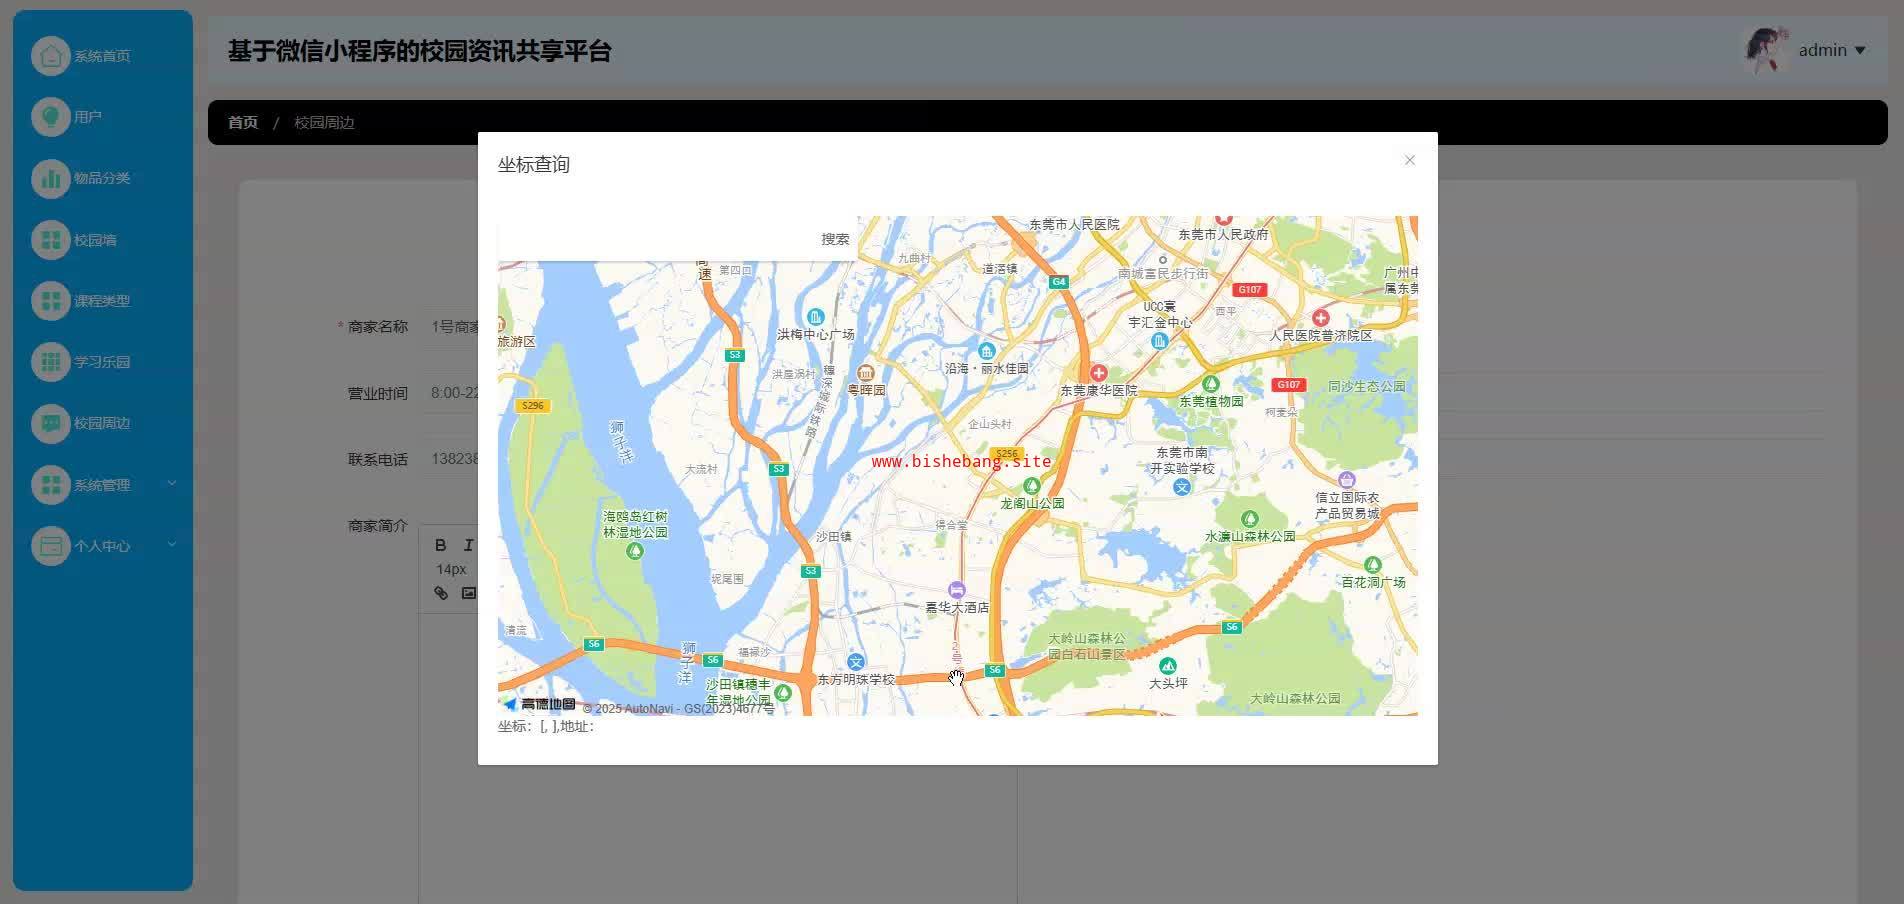
Task: Click the 东莞市人民政府 map label
Action: tap(1223, 235)
